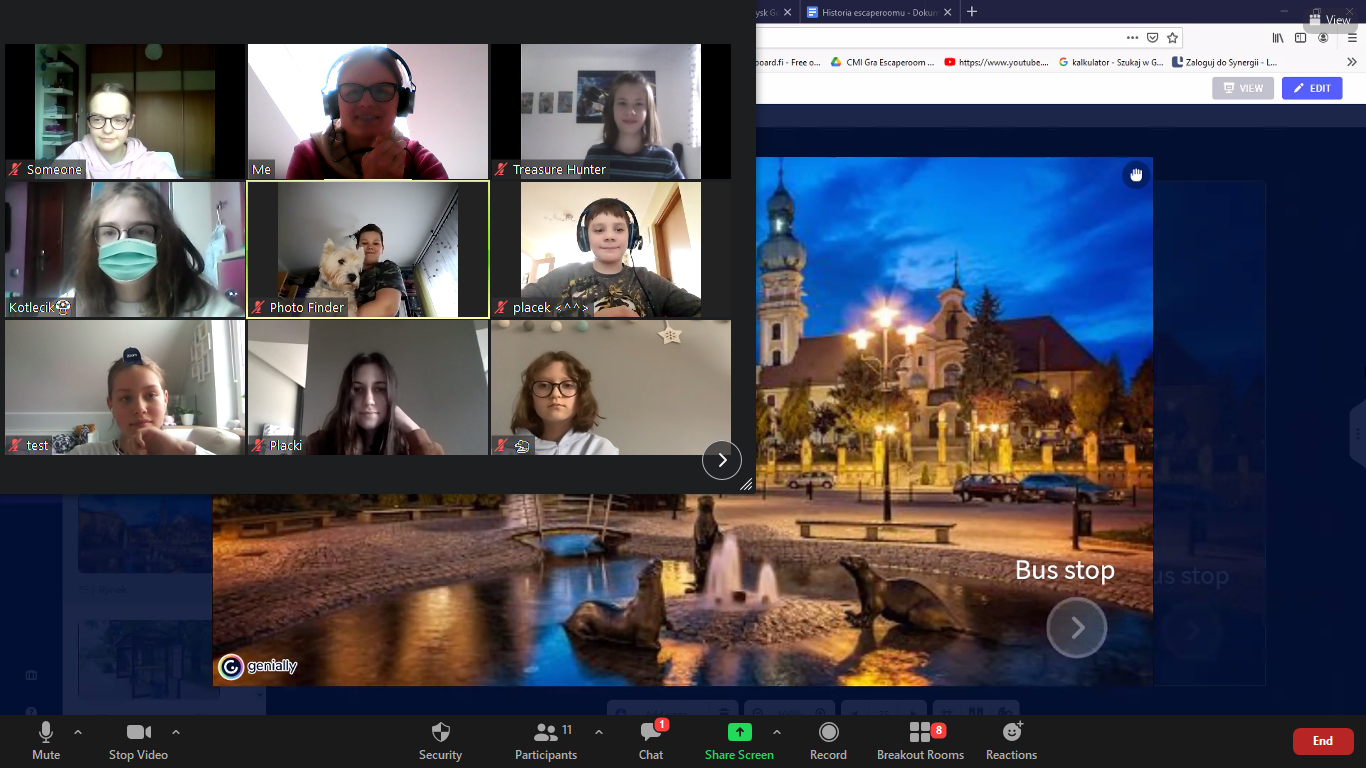Open the Reactions menu

1011,740
